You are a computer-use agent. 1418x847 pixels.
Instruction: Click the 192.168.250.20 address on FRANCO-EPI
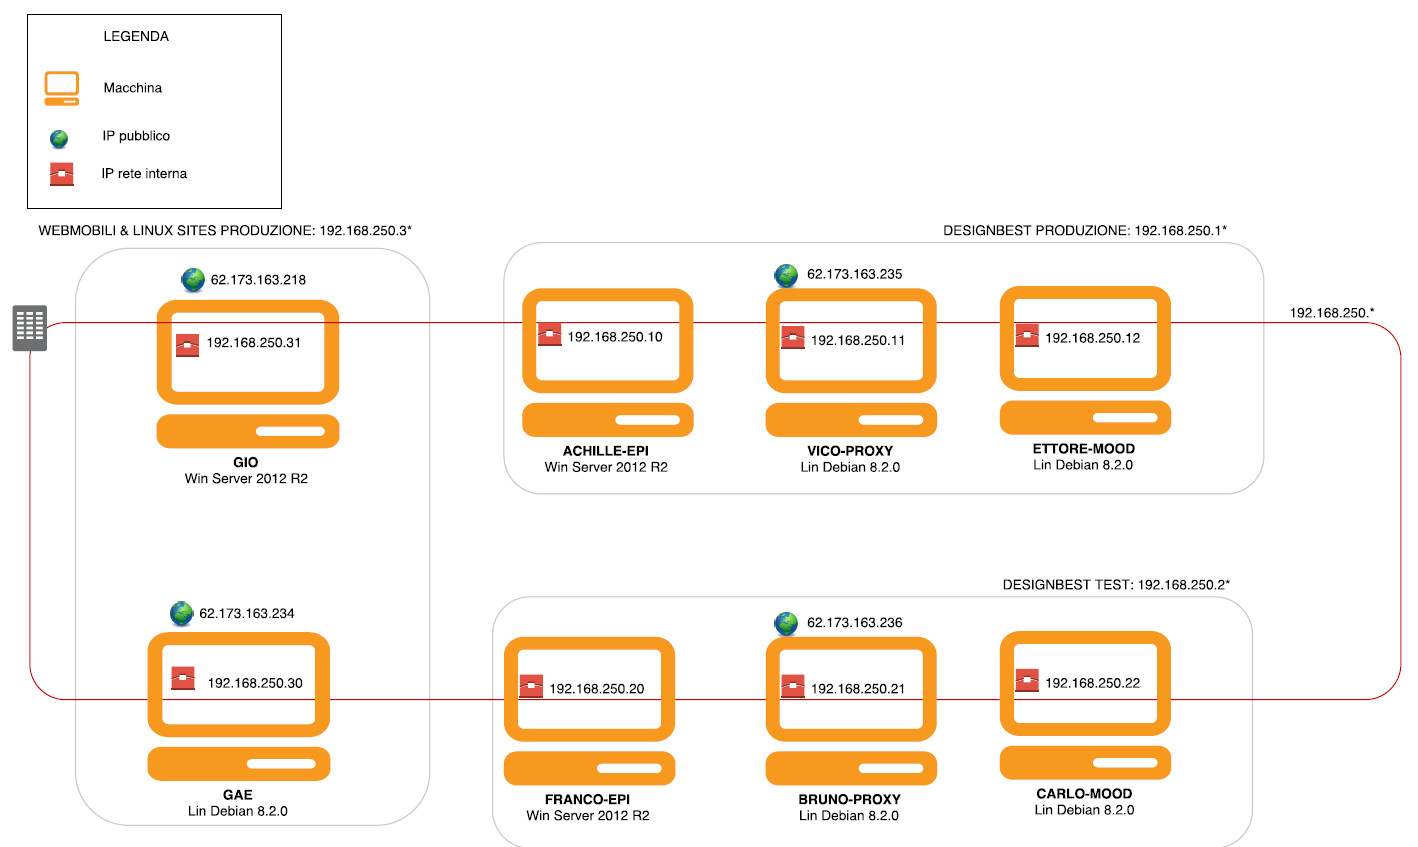point(596,688)
